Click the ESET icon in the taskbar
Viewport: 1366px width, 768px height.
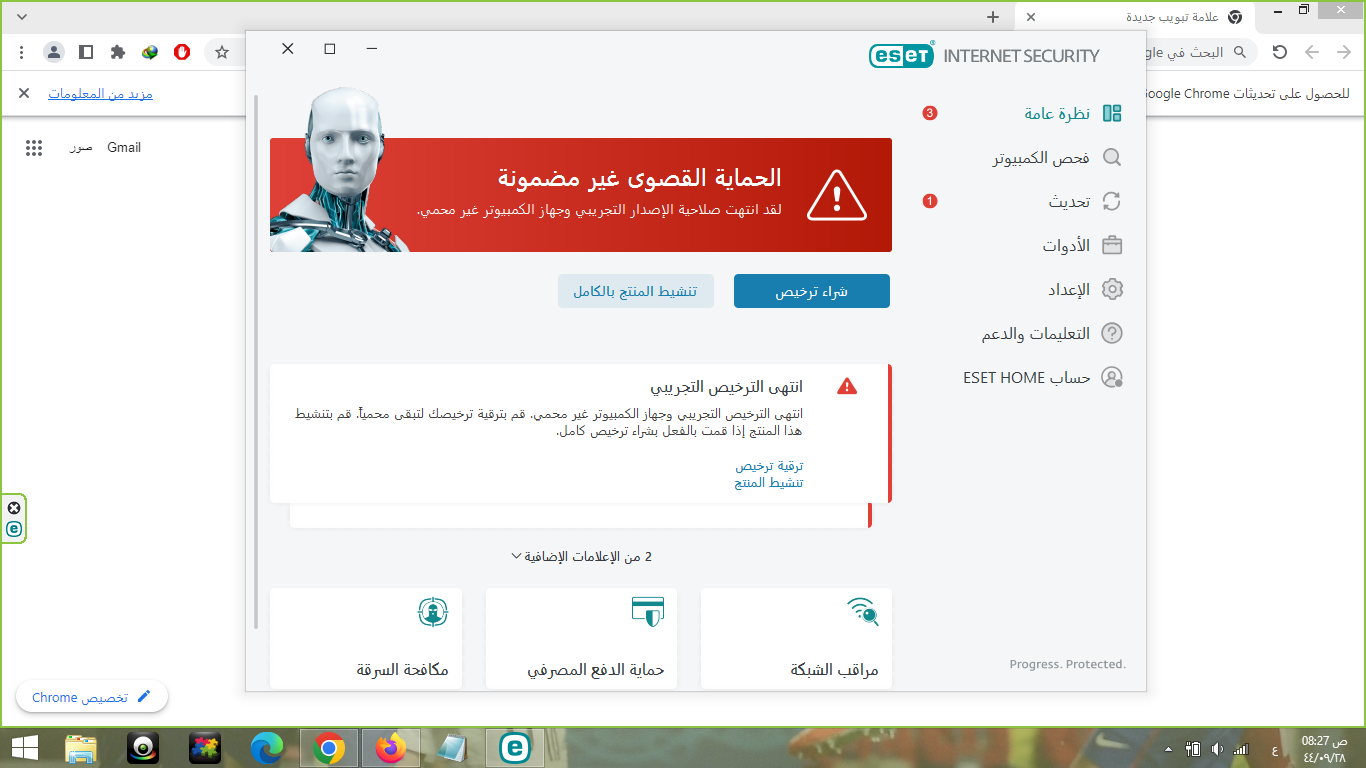515,748
